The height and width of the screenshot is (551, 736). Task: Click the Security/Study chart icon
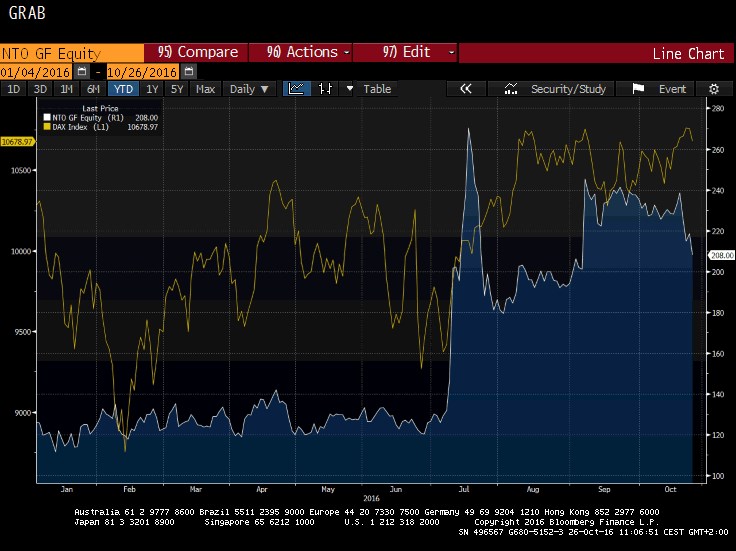(510, 89)
